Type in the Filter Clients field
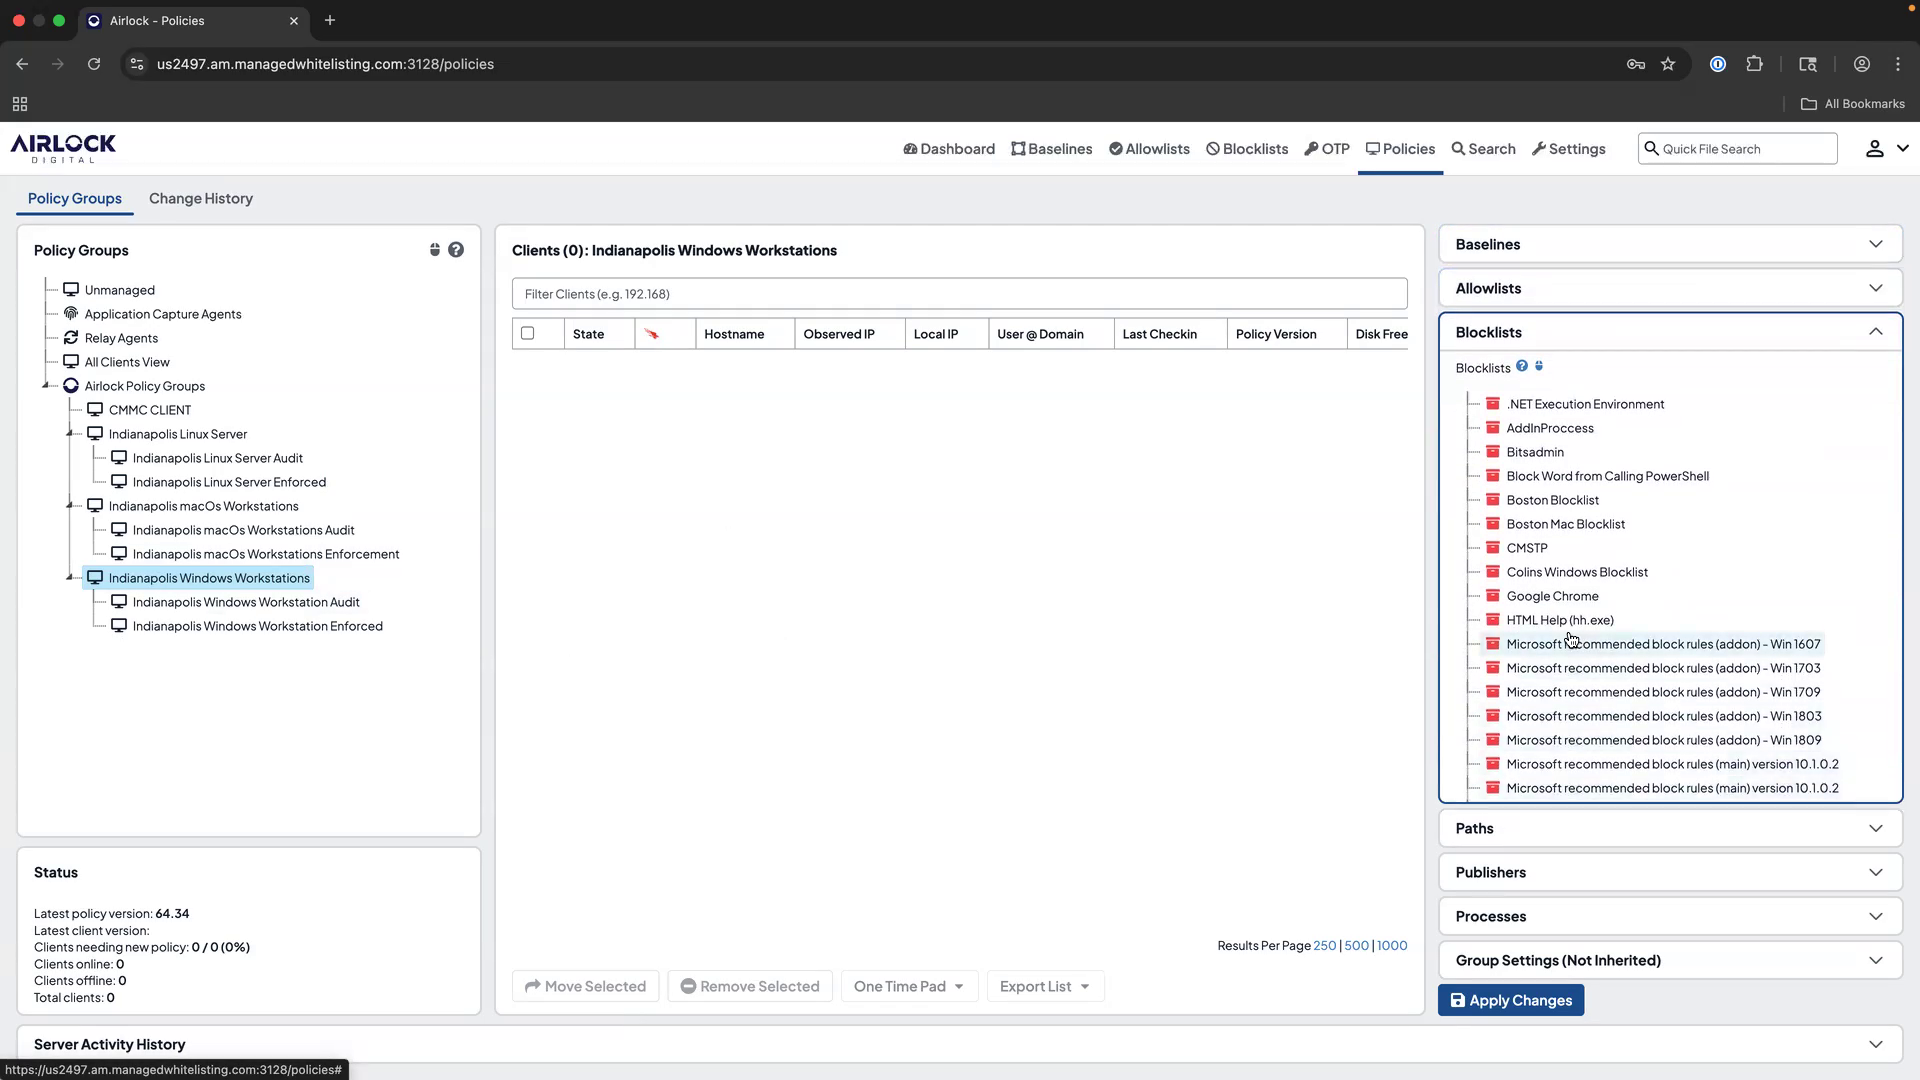The width and height of the screenshot is (1920, 1080). coord(959,293)
